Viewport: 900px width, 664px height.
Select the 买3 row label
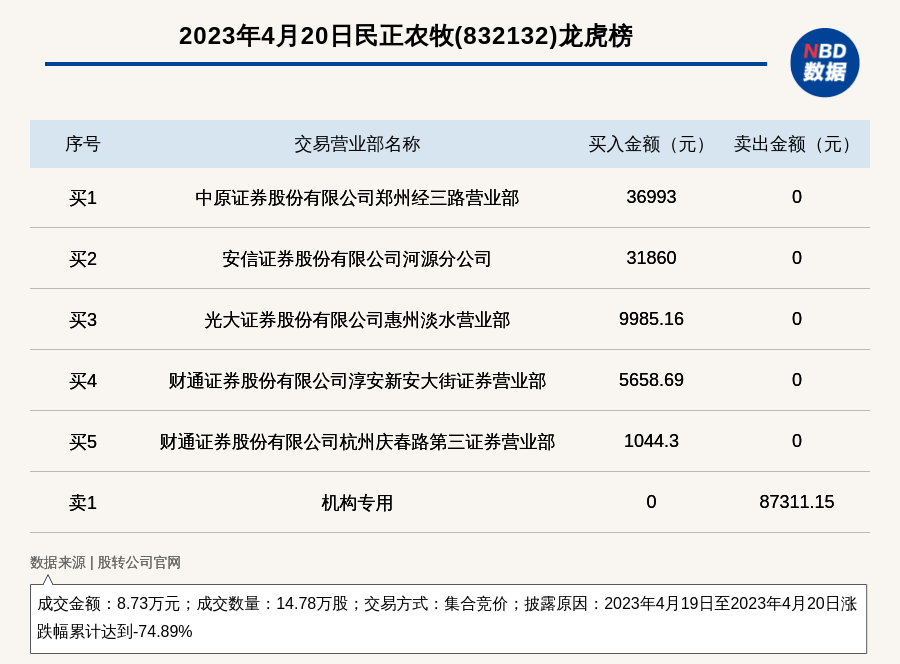[x=83, y=320]
